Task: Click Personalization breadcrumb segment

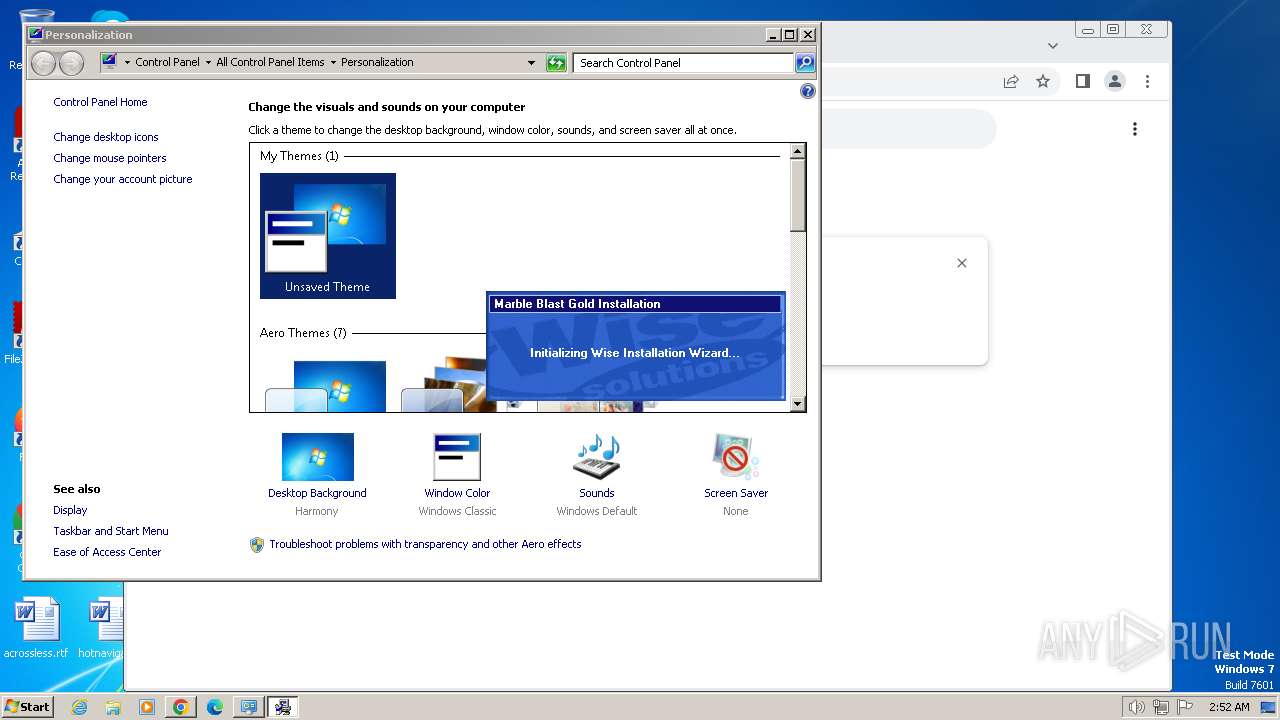Action: coord(377,63)
